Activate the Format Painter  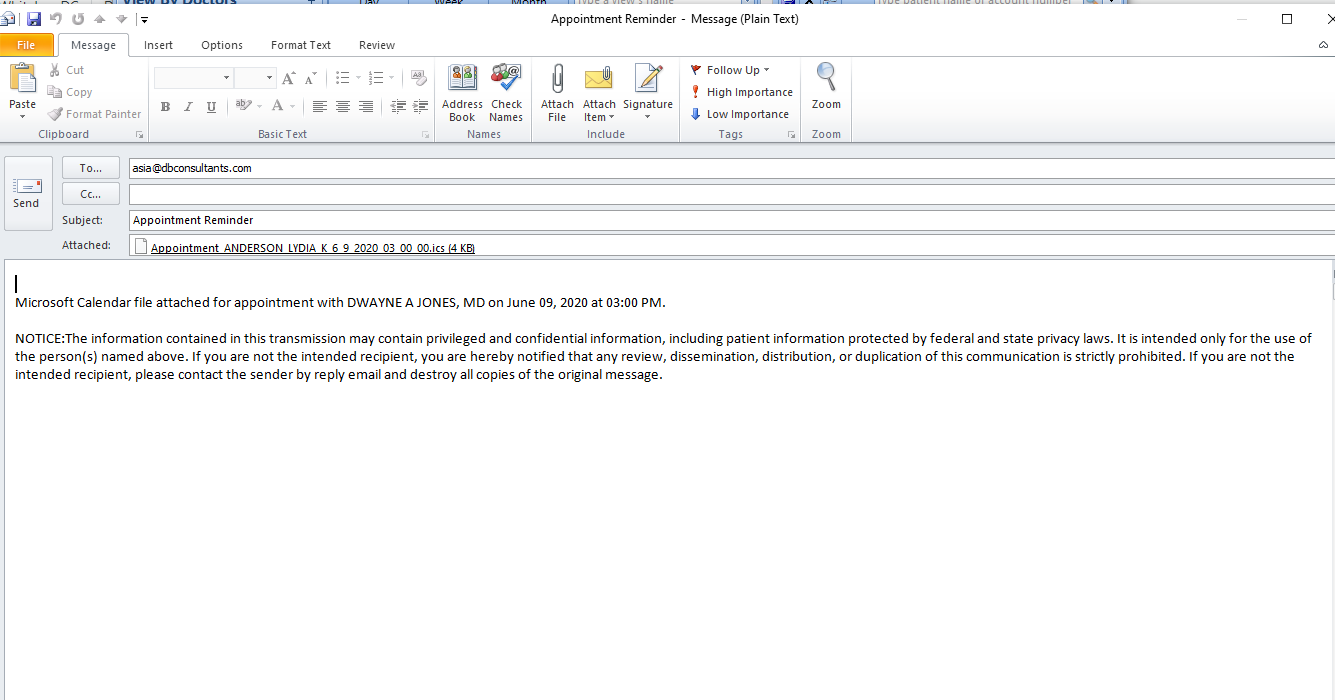[95, 114]
